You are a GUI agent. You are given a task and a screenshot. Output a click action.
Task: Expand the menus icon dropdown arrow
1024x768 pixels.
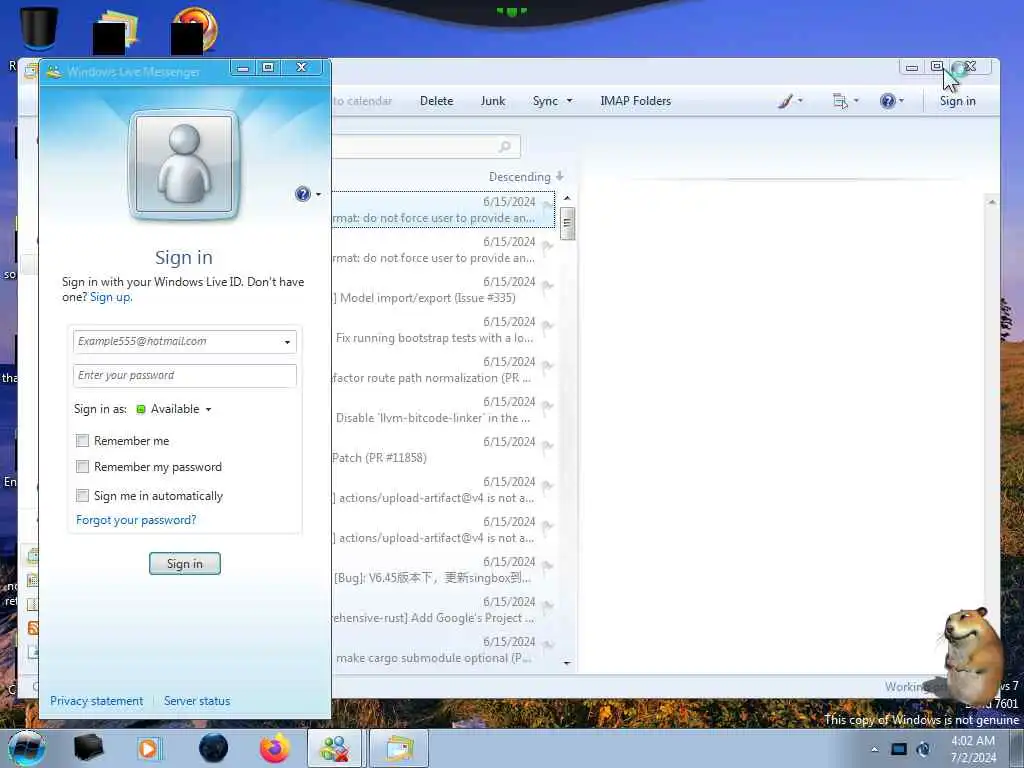[856, 101]
